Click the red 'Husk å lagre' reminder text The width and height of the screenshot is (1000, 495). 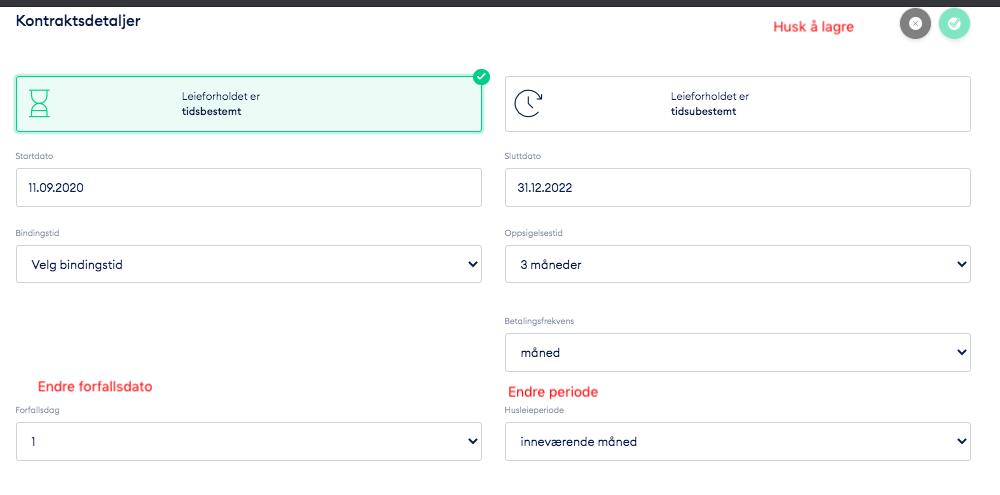(813, 27)
